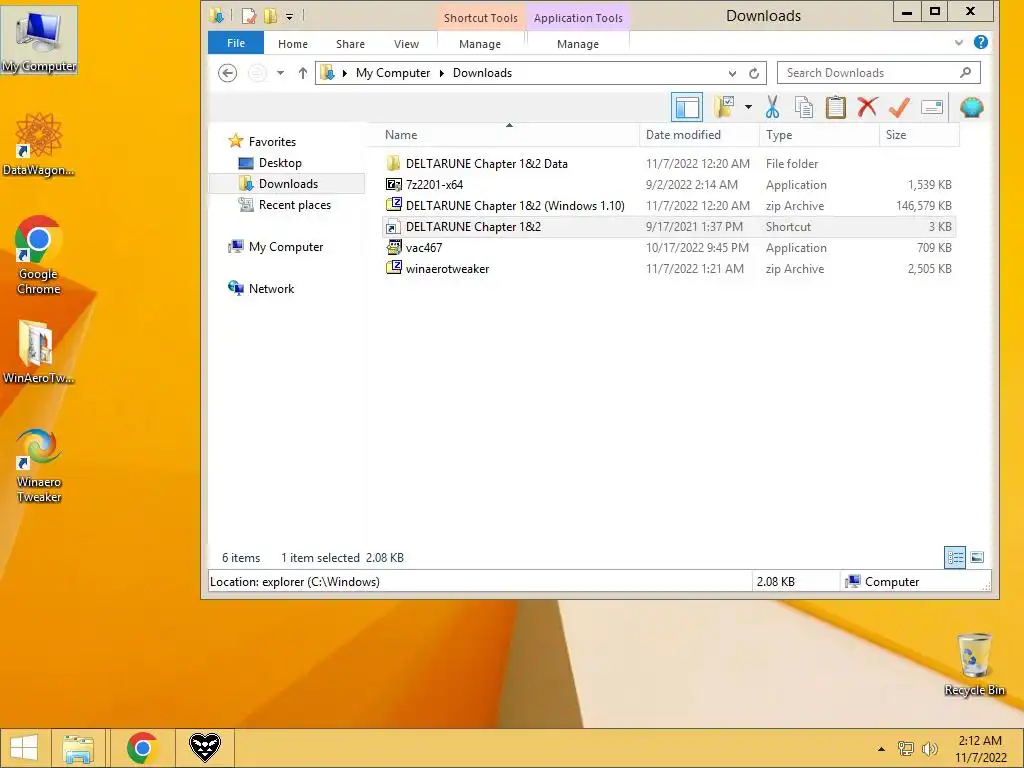Click the Refresh button in address bar
Viewport: 1024px width, 768px height.
754,73
